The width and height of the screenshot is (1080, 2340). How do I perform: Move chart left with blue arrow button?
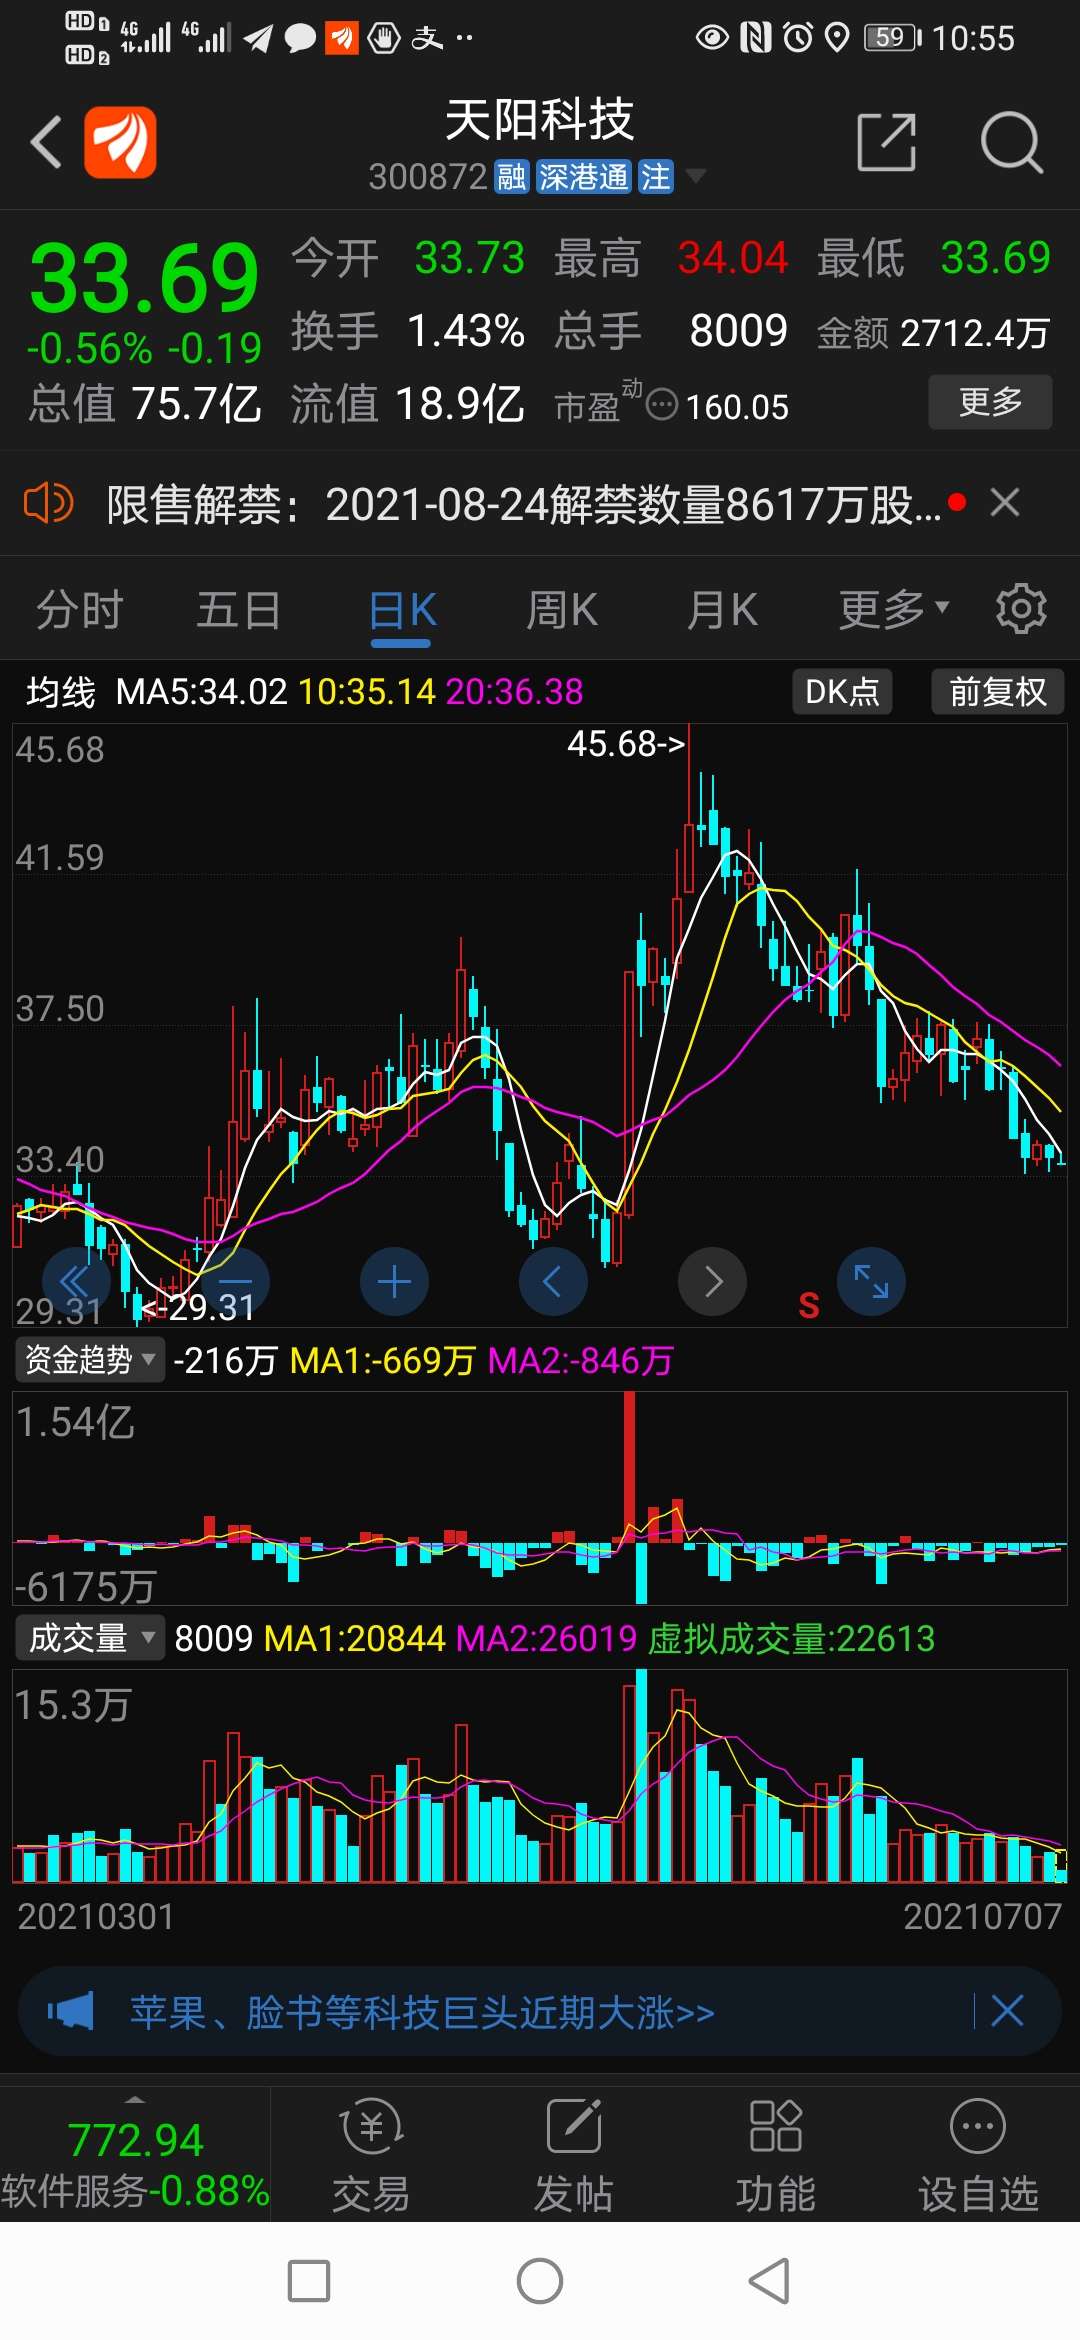pyautogui.click(x=553, y=1282)
